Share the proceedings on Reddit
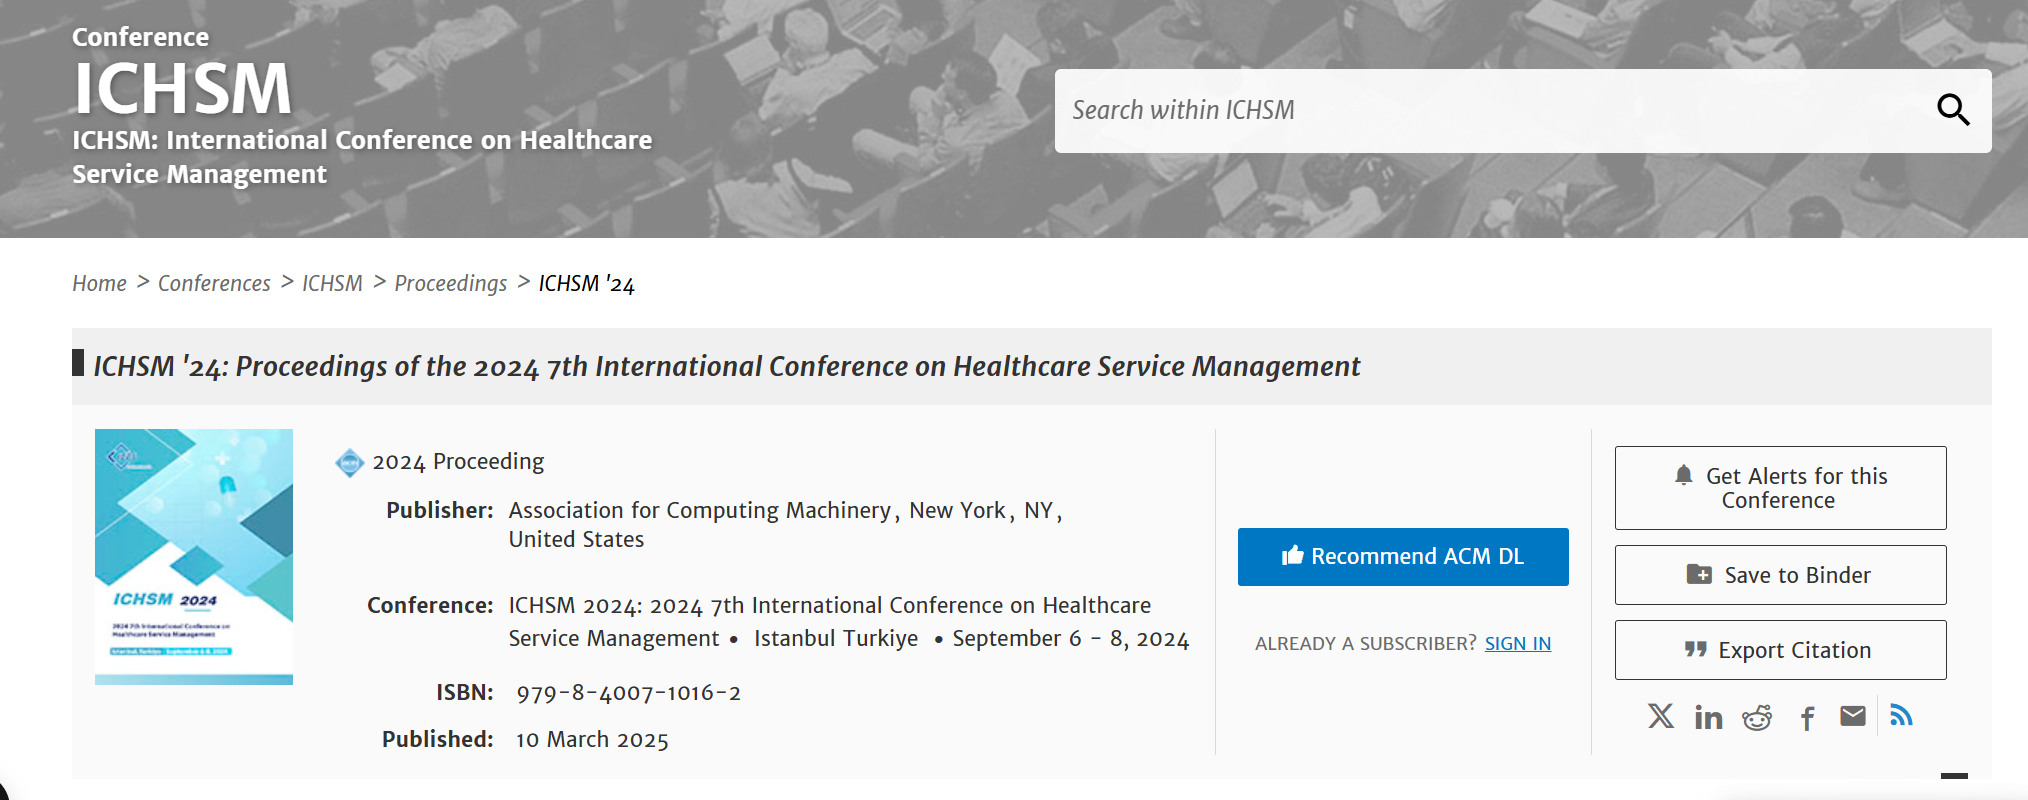Screen dimensions: 2028x800 (1757, 717)
